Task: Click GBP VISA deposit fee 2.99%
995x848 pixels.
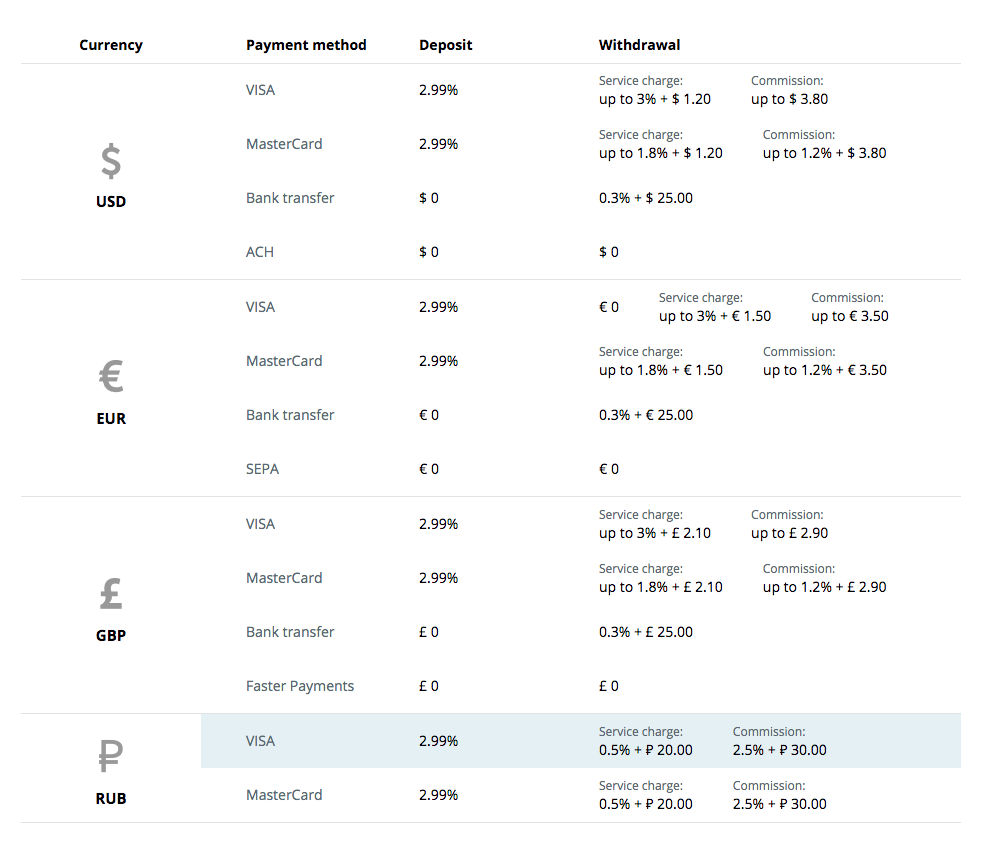Action: coord(438,524)
